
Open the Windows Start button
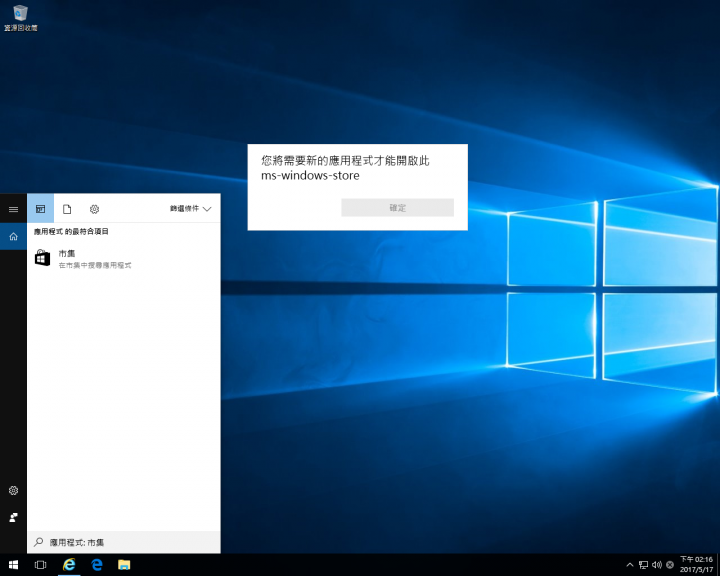point(13,565)
